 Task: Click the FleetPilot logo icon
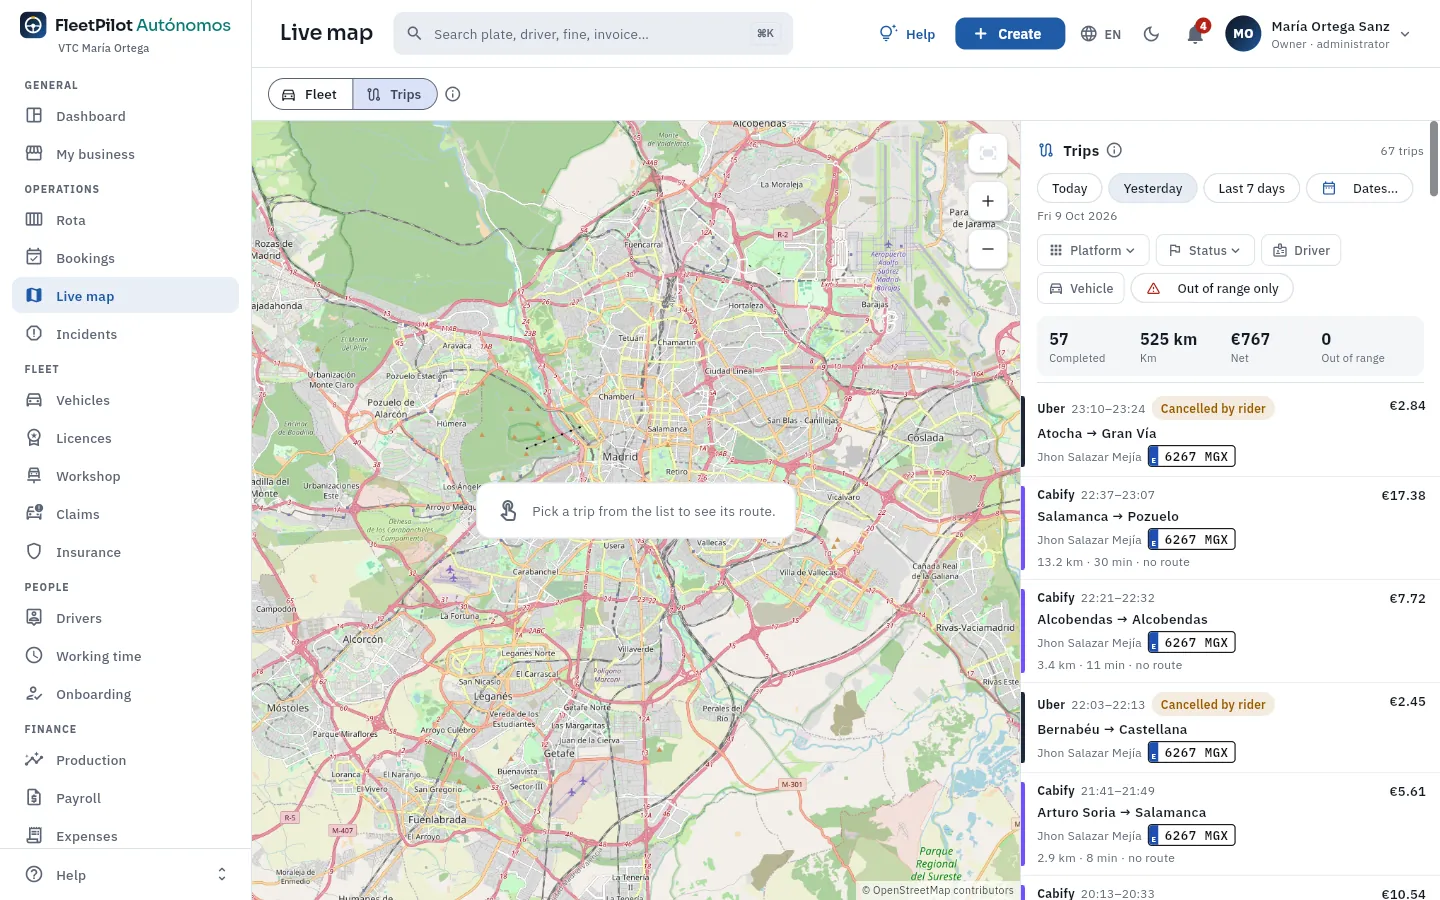point(33,25)
